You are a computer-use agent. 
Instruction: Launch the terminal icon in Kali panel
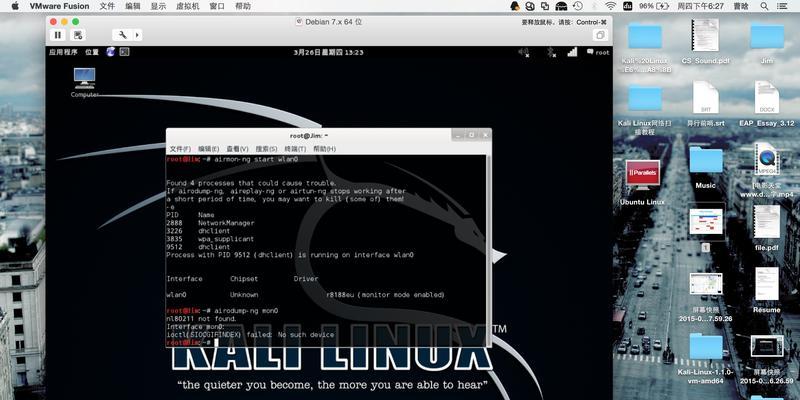tap(124, 52)
